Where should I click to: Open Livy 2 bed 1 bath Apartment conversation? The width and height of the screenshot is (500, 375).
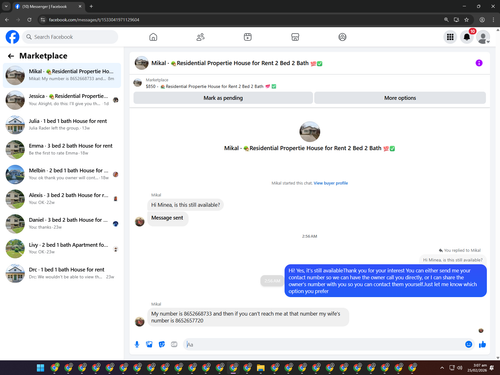(62, 248)
